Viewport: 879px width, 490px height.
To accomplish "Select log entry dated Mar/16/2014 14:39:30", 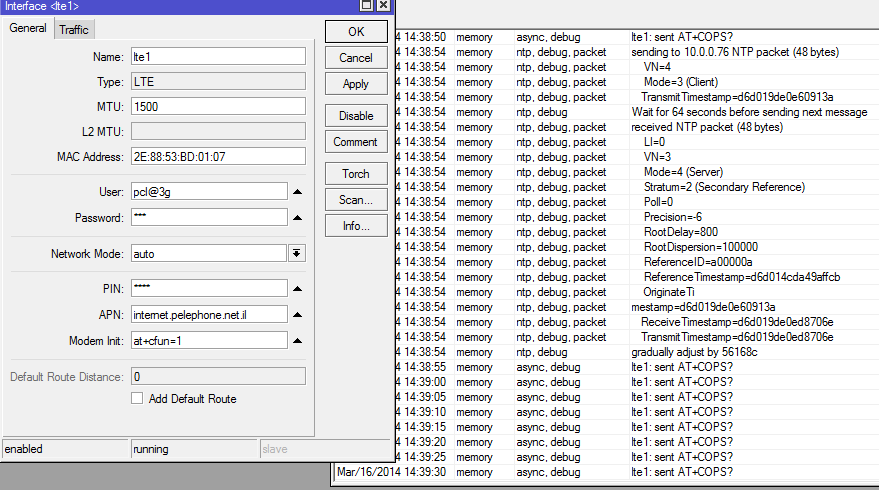I will 605,472.
